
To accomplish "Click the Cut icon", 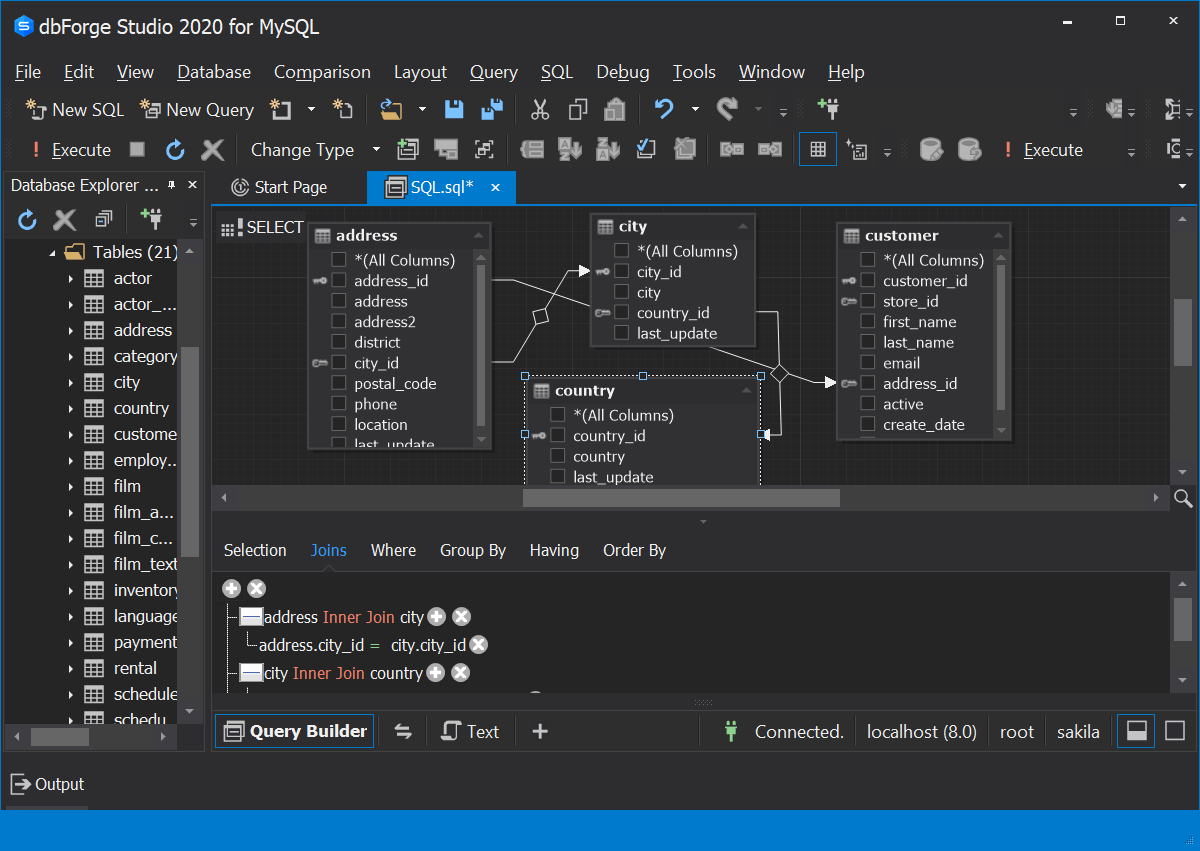I will pyautogui.click(x=539, y=109).
